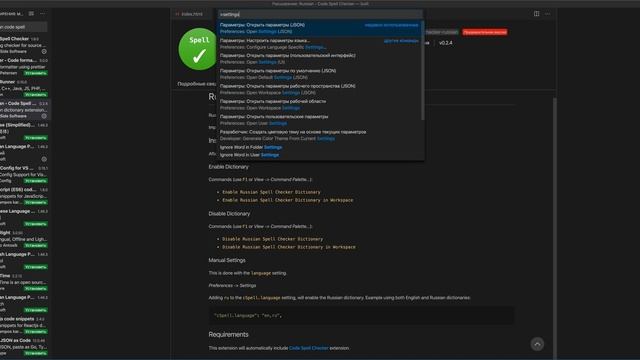Screen dimensions: 640x360
Task: Click the 'Requirements' heading
Action: (228, 334)
